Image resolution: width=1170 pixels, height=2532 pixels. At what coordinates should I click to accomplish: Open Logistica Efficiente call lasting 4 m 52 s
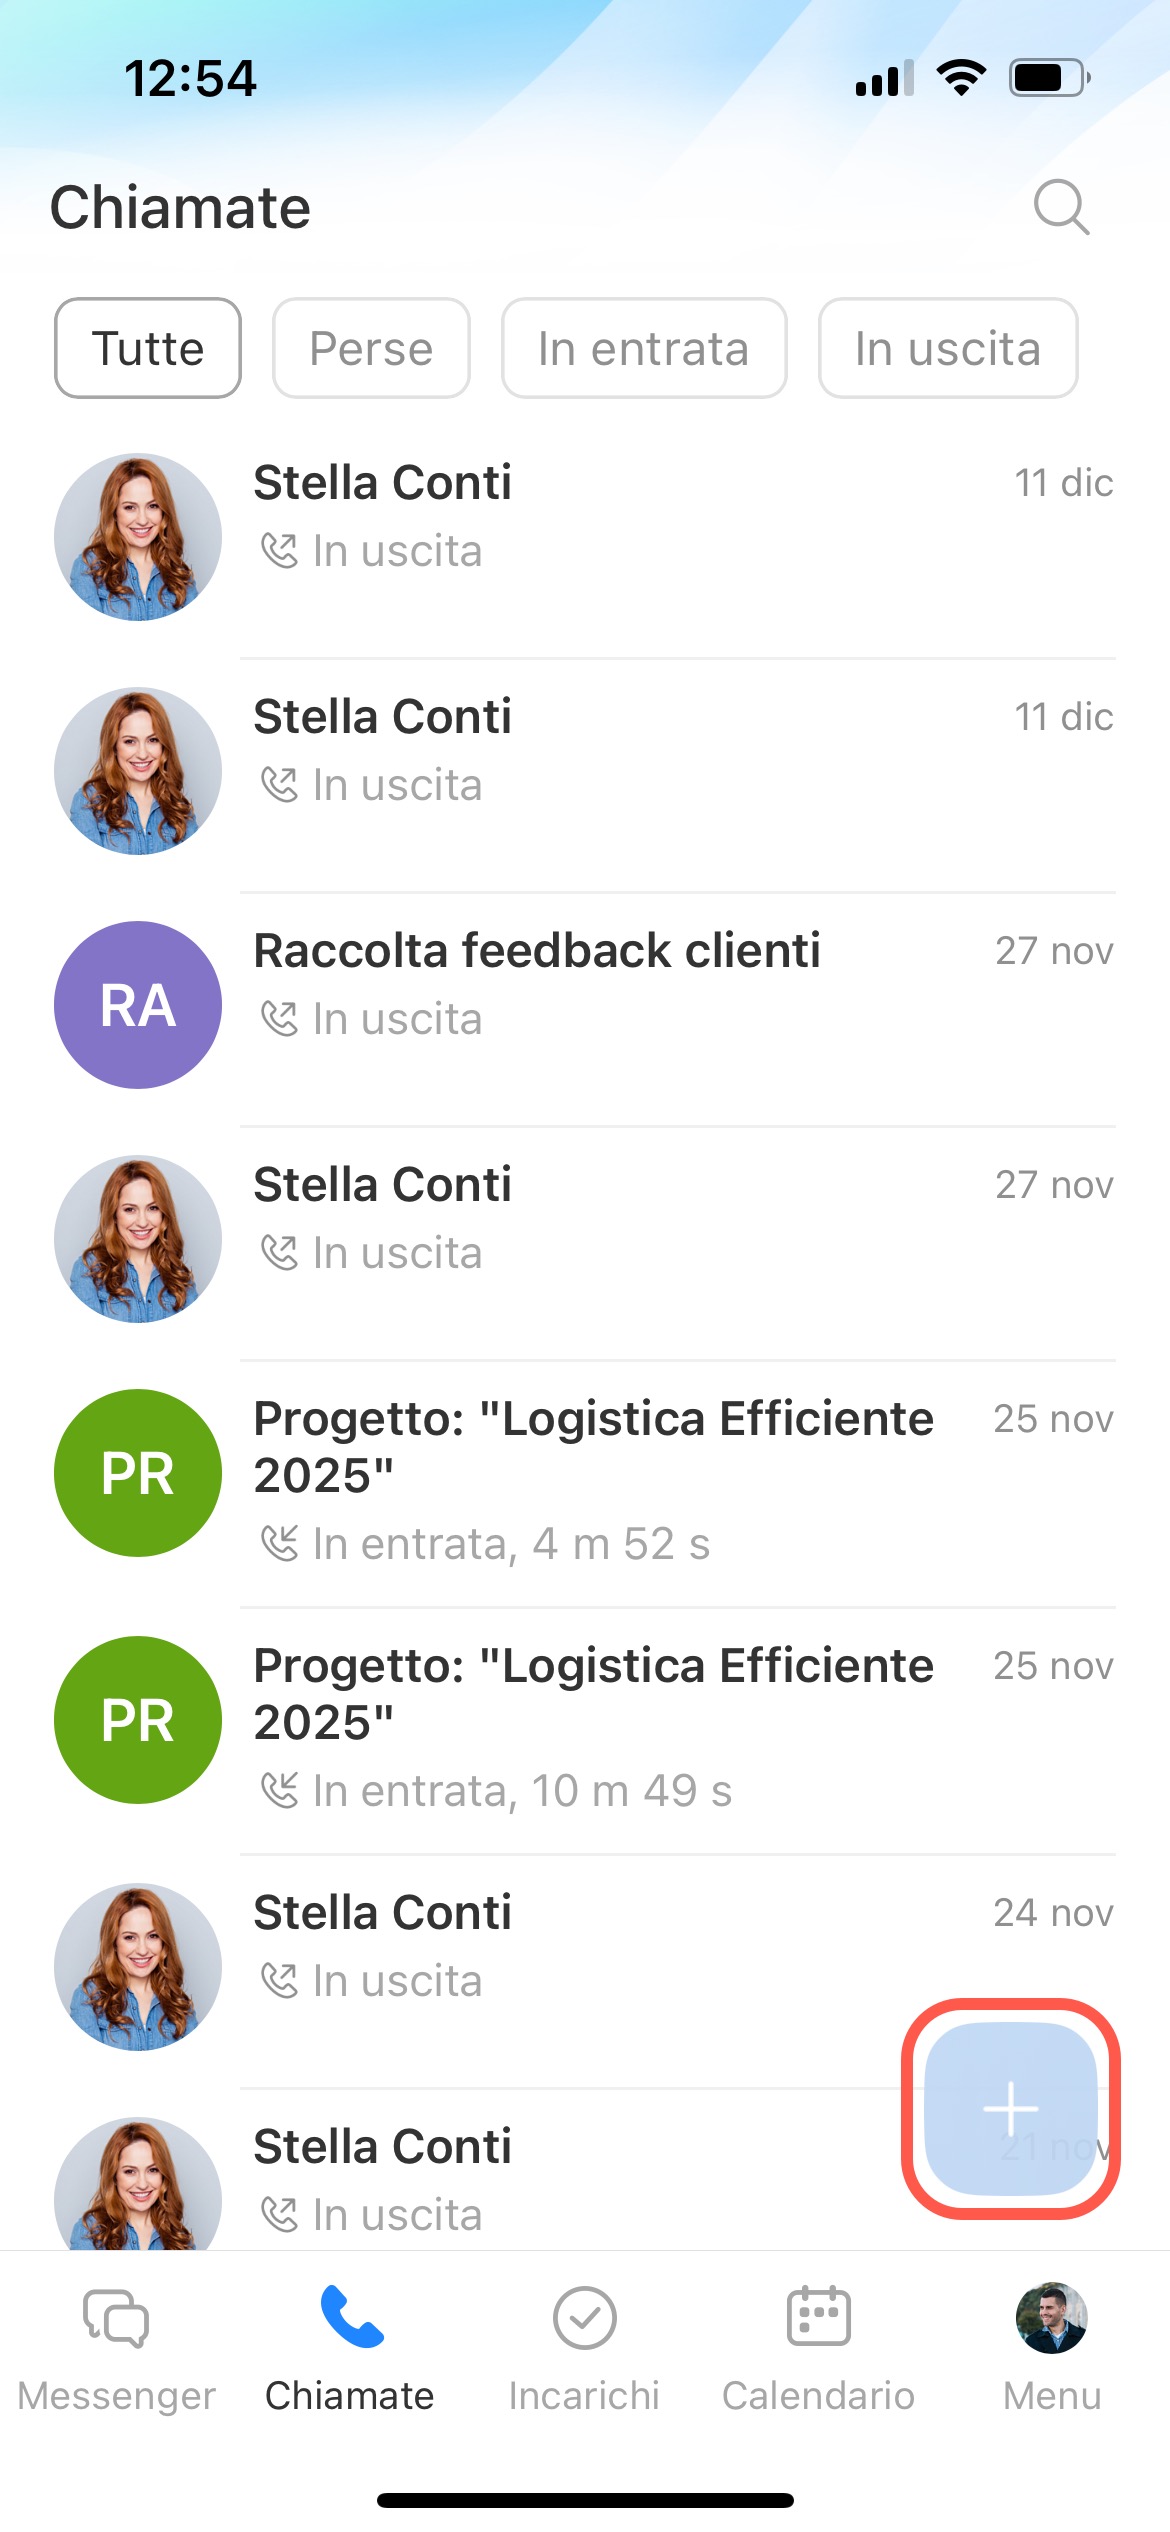600,1480
